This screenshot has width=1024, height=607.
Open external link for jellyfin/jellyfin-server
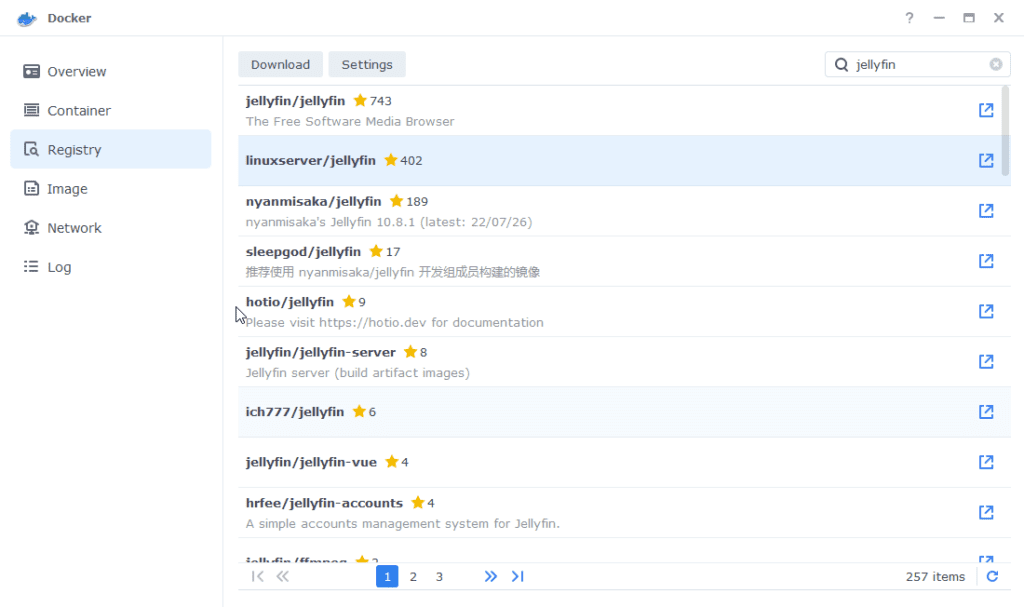click(x=986, y=362)
